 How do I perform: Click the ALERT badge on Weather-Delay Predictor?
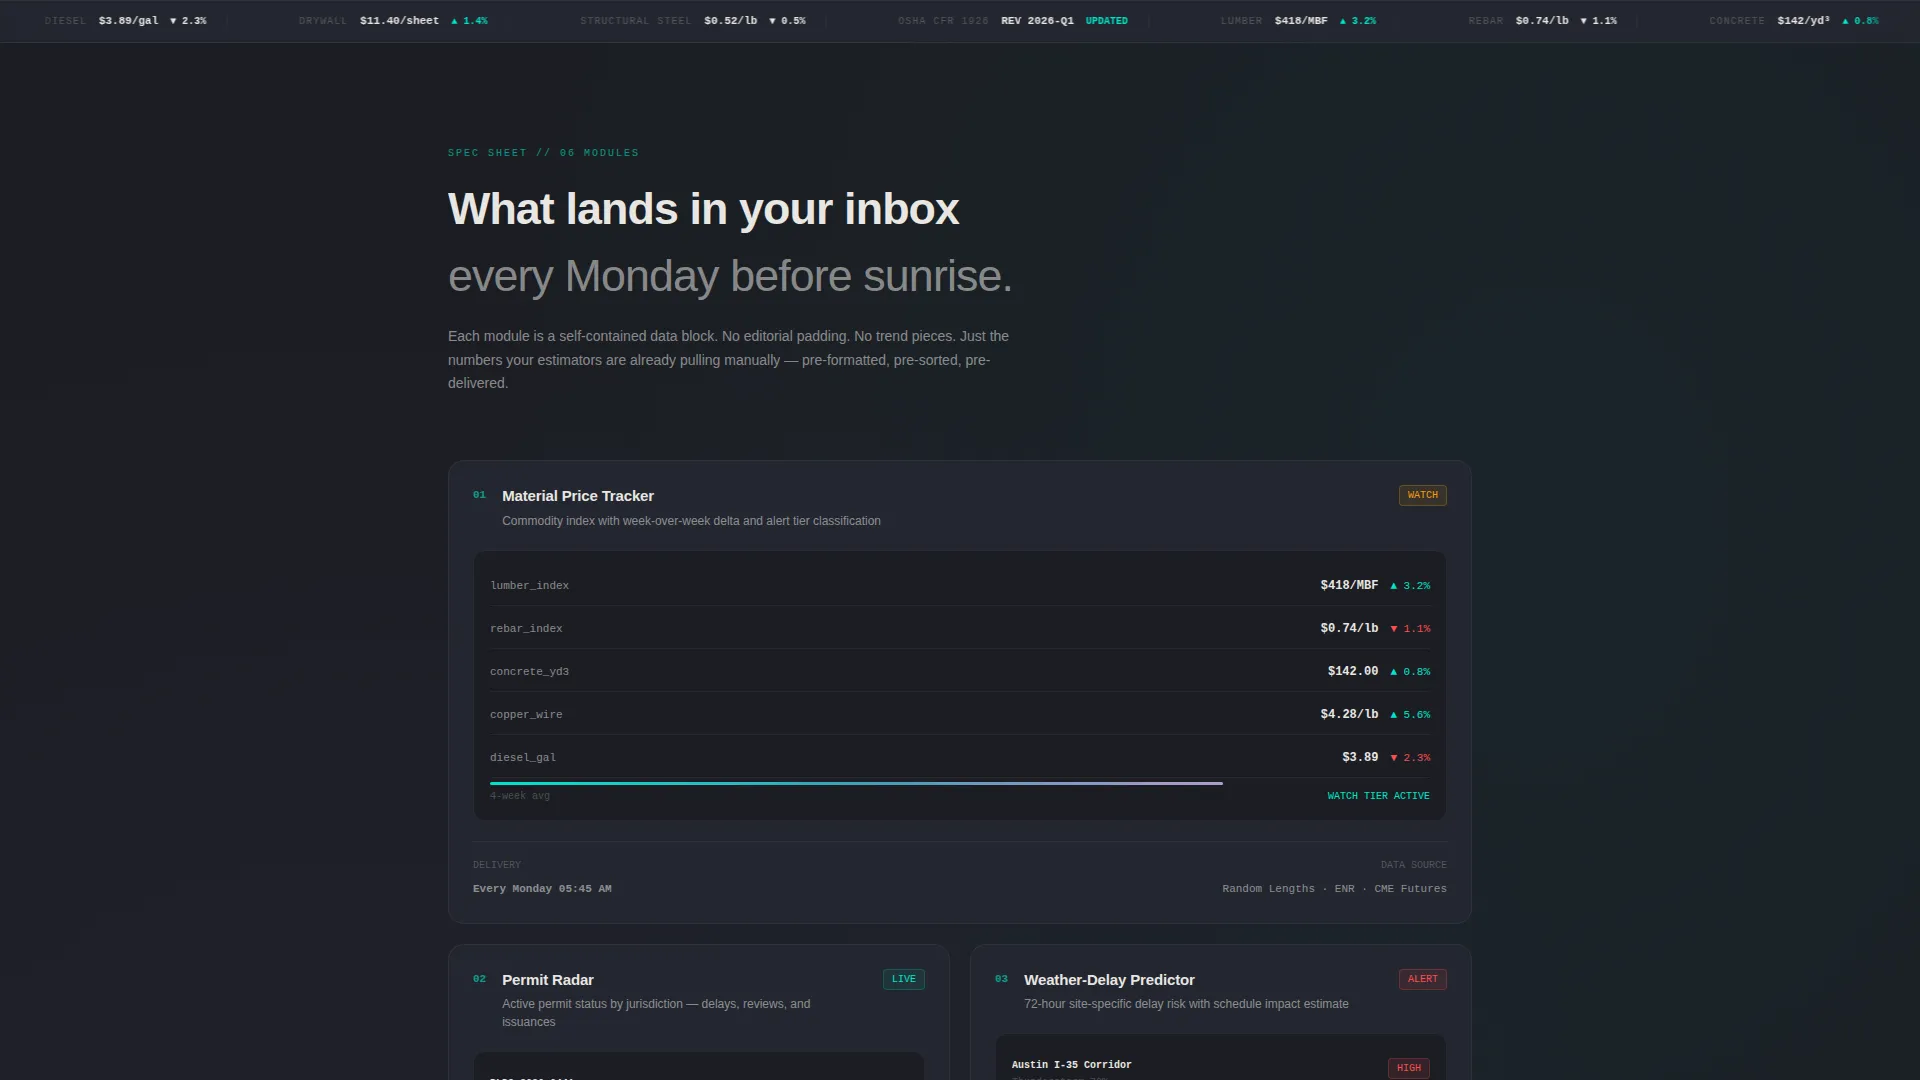pos(1422,979)
